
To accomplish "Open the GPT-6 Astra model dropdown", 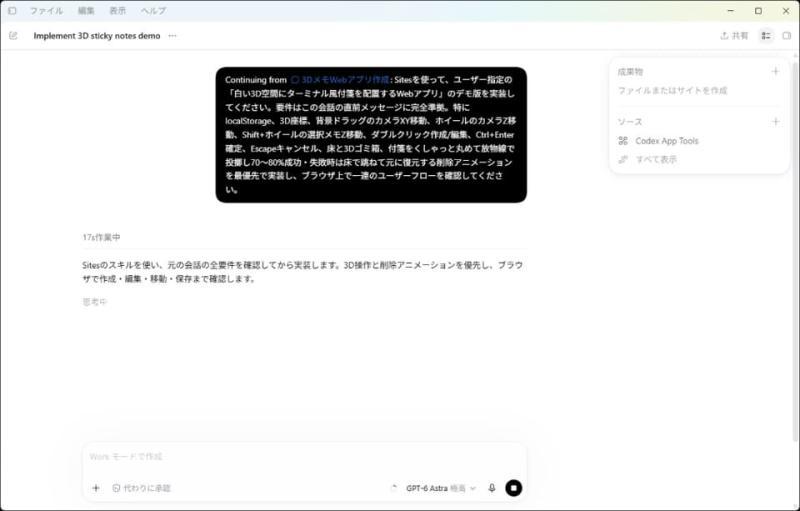I will (x=441, y=488).
